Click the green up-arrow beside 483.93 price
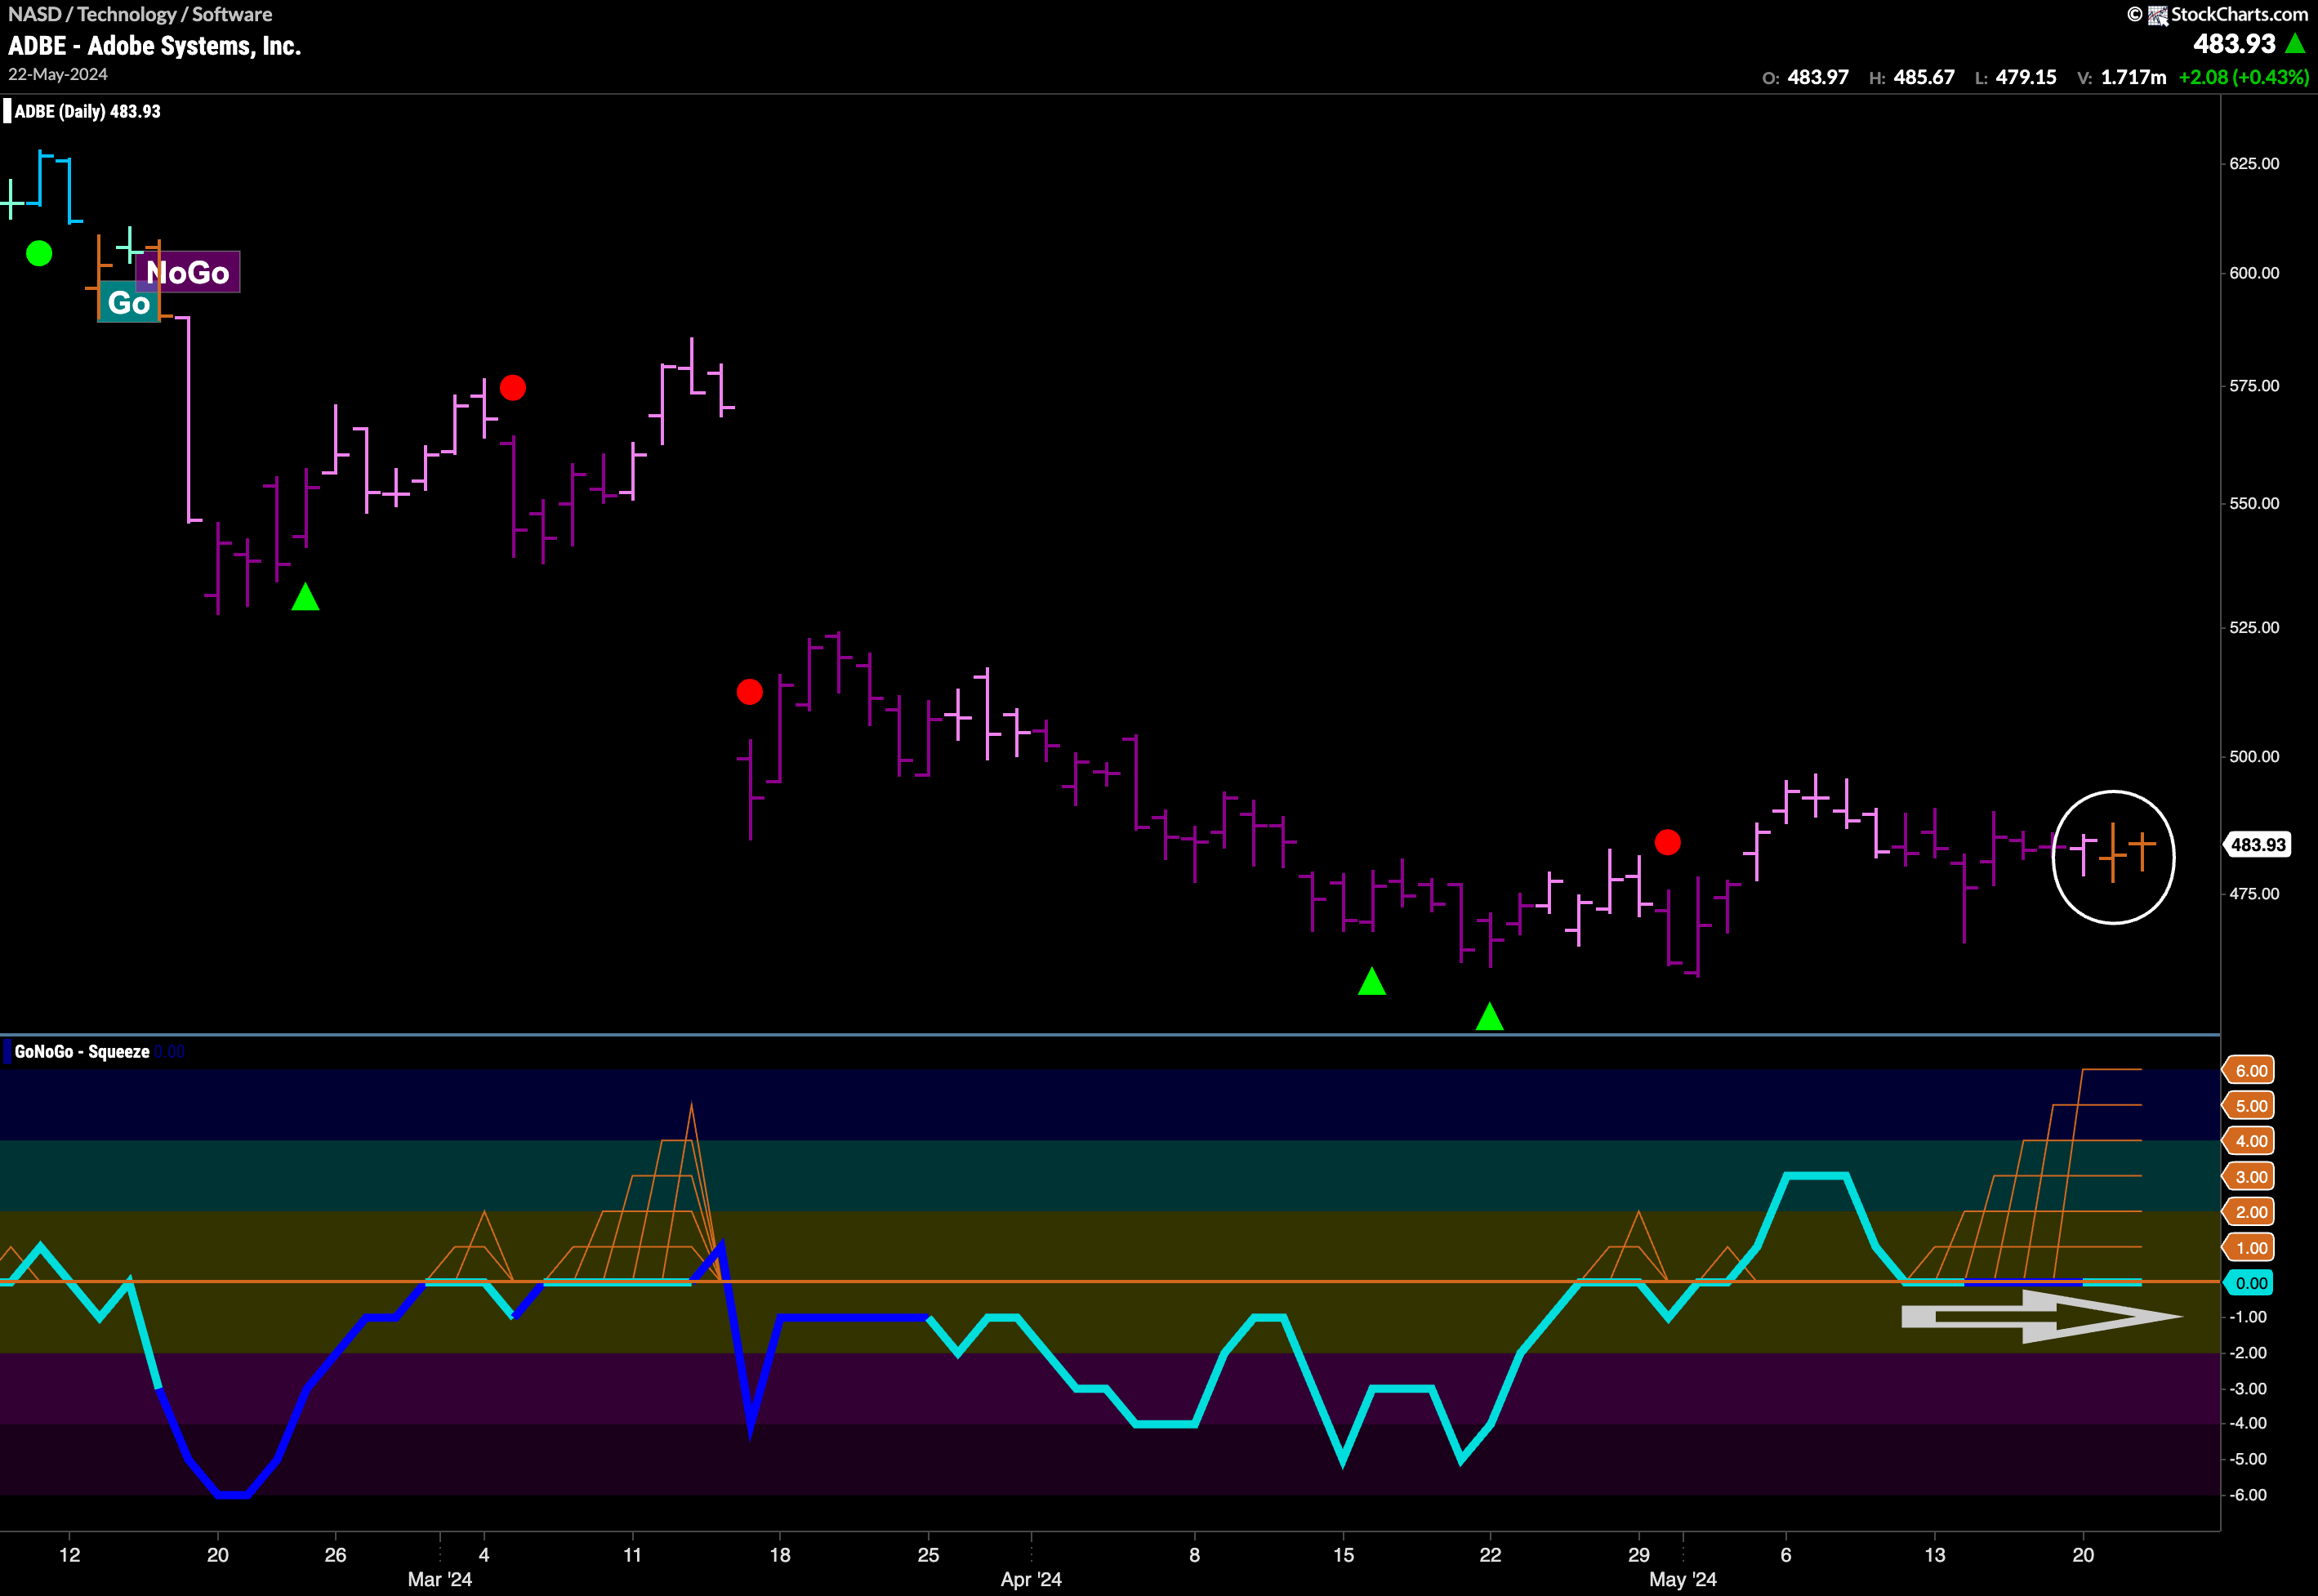 pos(2296,43)
